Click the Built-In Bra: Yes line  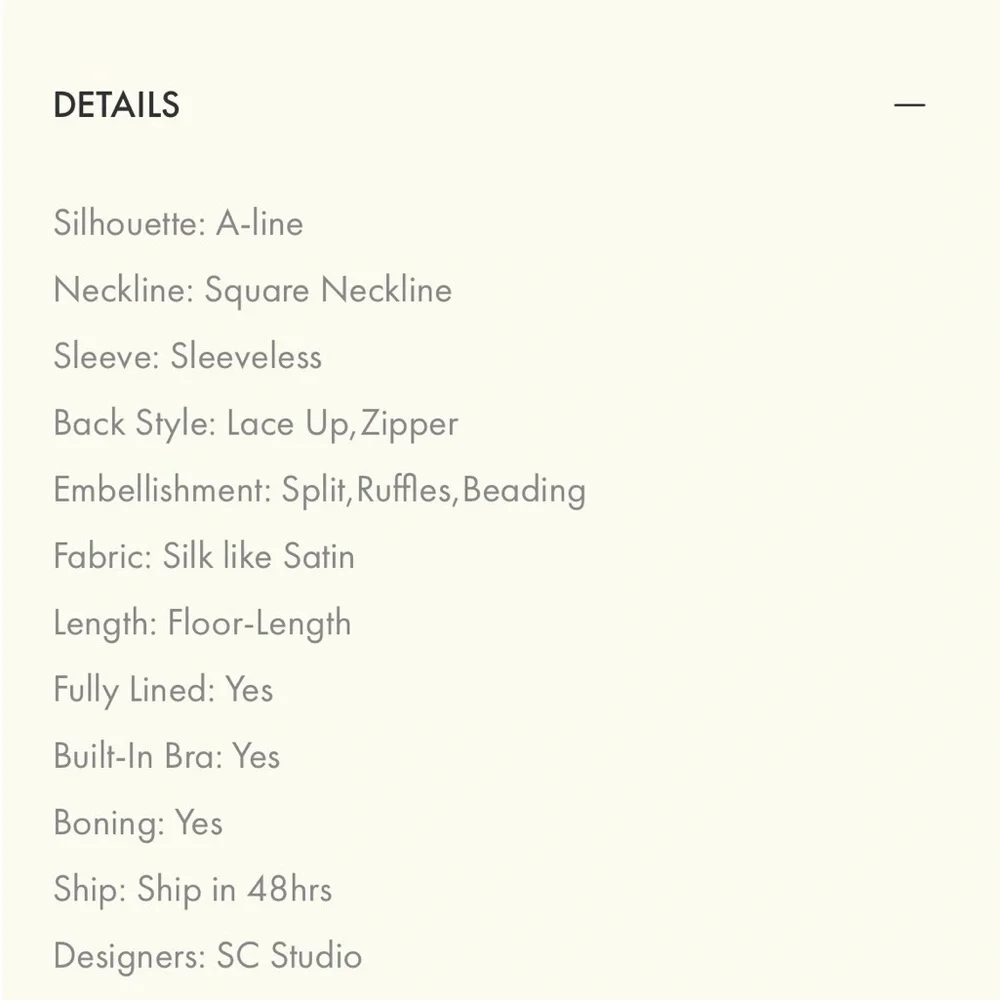(x=167, y=756)
